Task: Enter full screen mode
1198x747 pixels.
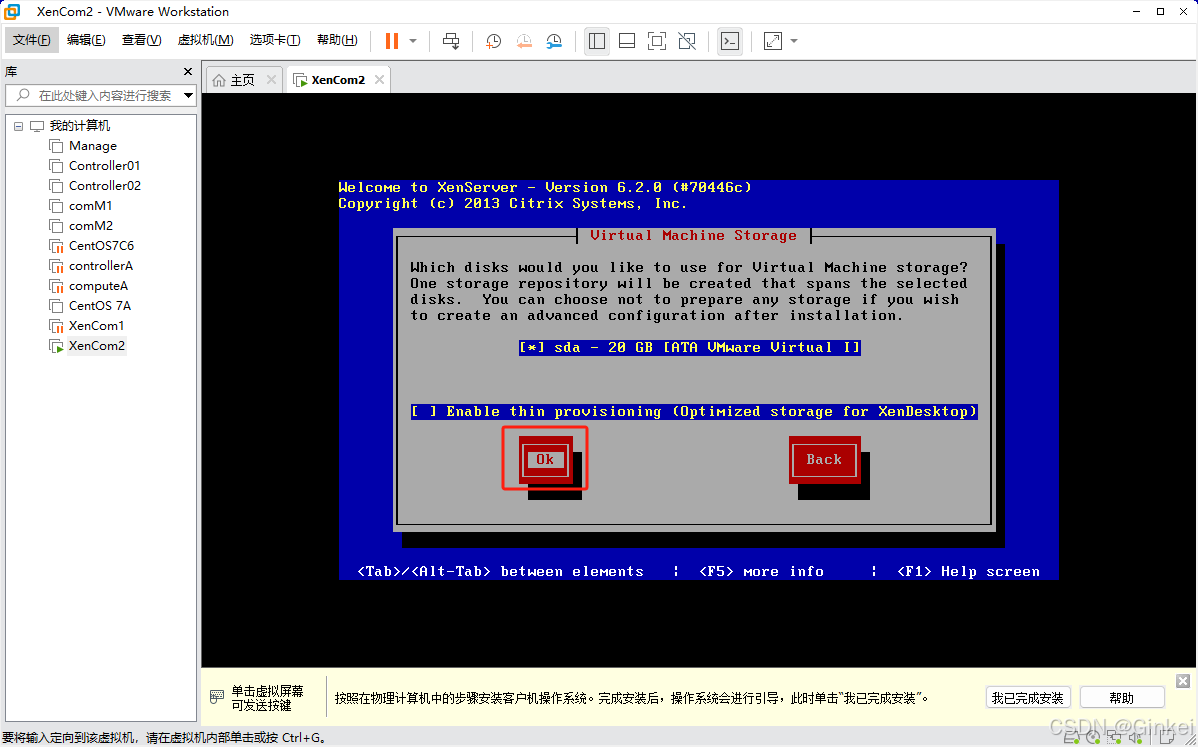Action: [x=656, y=41]
